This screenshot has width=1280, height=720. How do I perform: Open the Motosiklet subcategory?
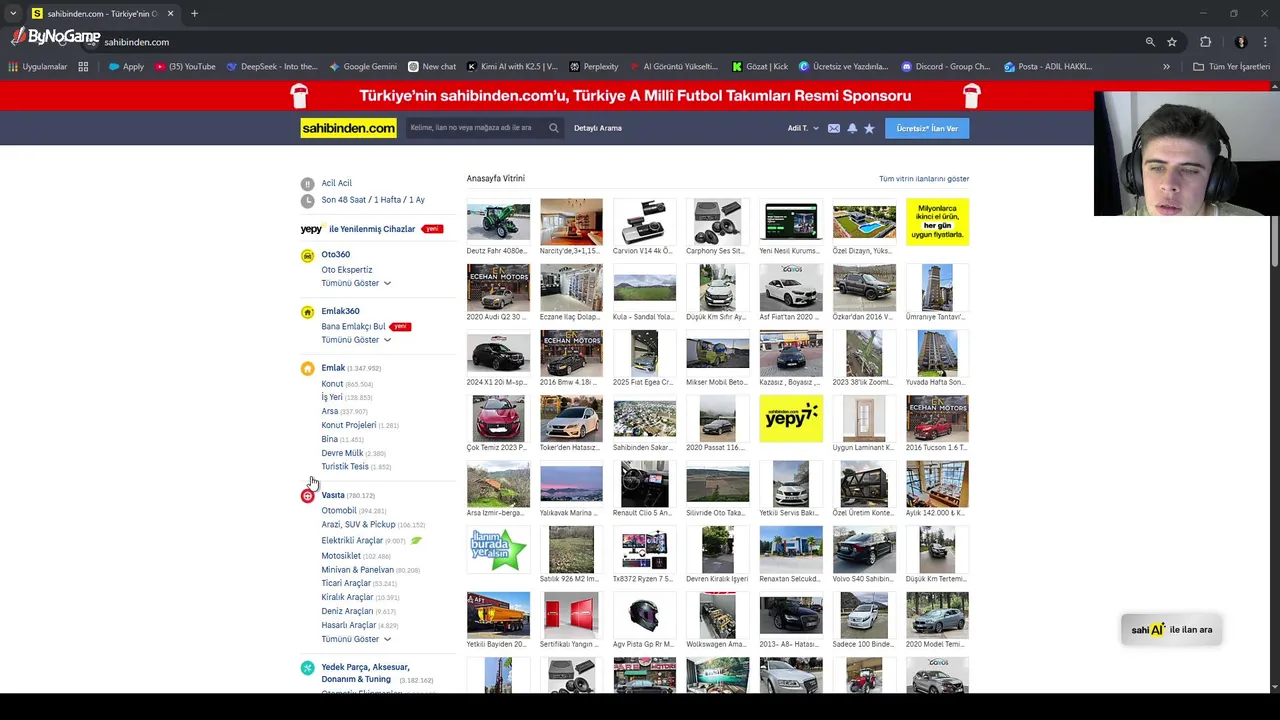click(341, 556)
